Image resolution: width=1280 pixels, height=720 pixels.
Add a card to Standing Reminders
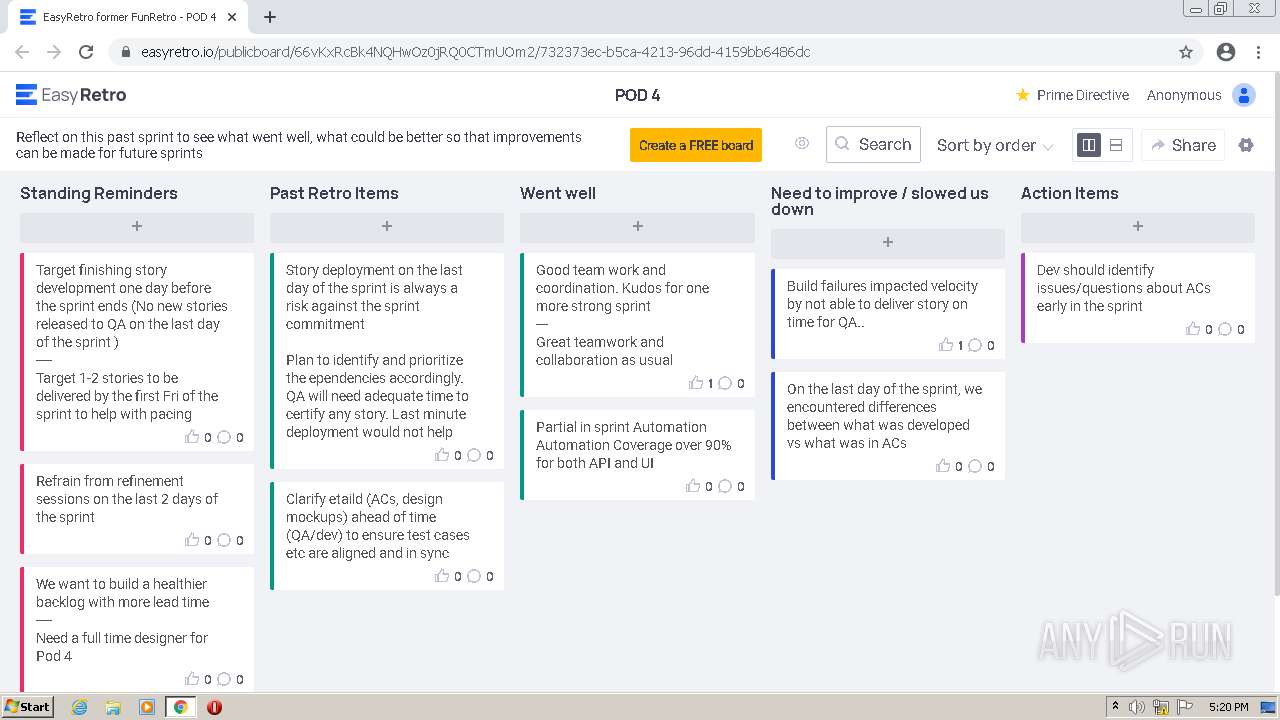point(137,227)
